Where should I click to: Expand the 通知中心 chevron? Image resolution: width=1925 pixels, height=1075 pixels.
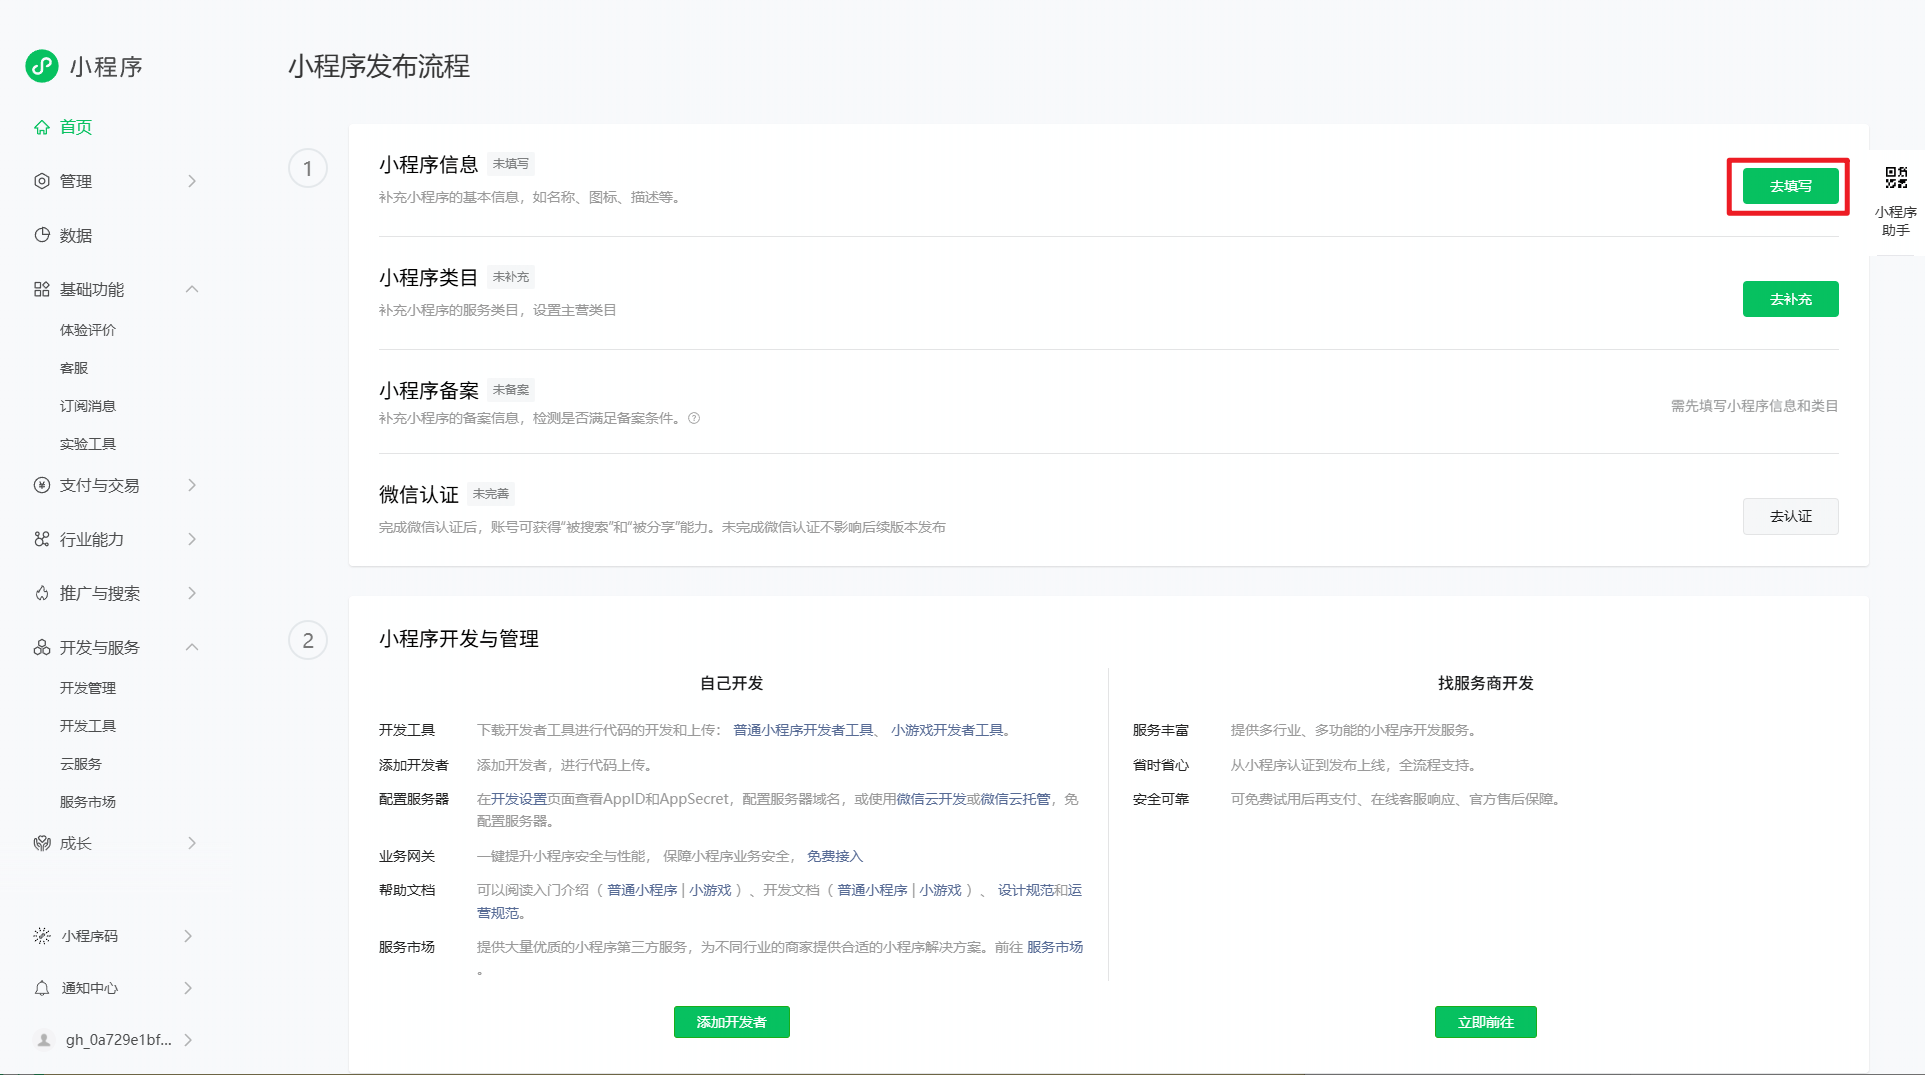[188, 988]
